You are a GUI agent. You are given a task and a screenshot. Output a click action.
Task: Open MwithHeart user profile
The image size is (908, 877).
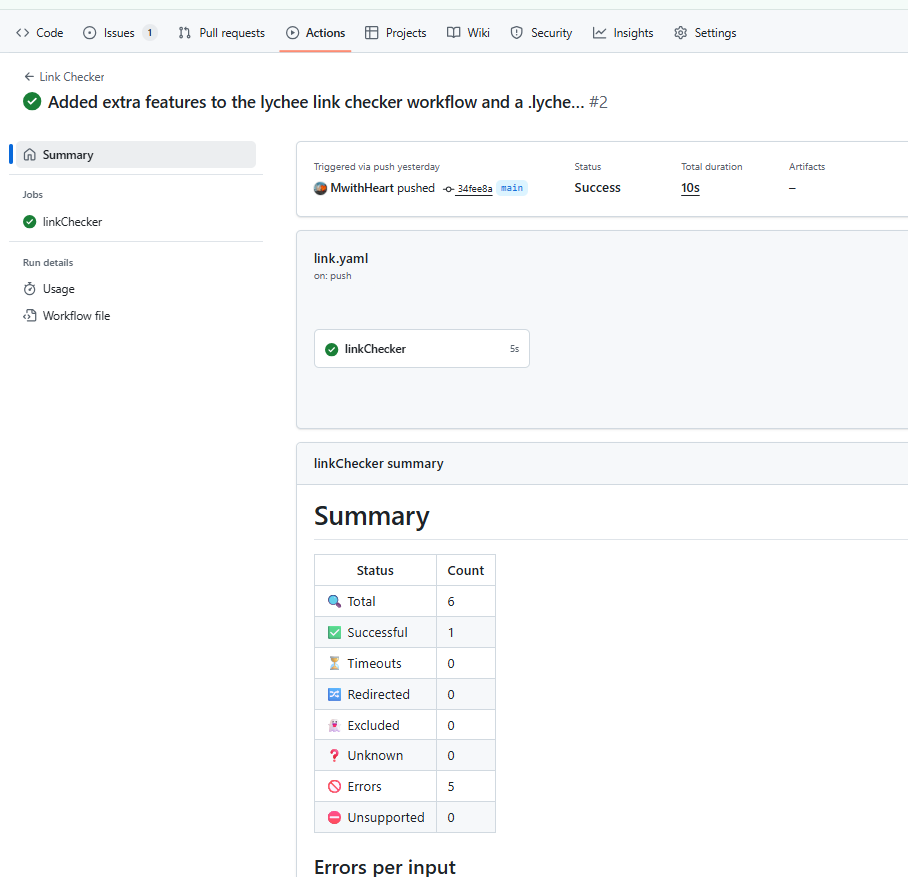pos(362,188)
